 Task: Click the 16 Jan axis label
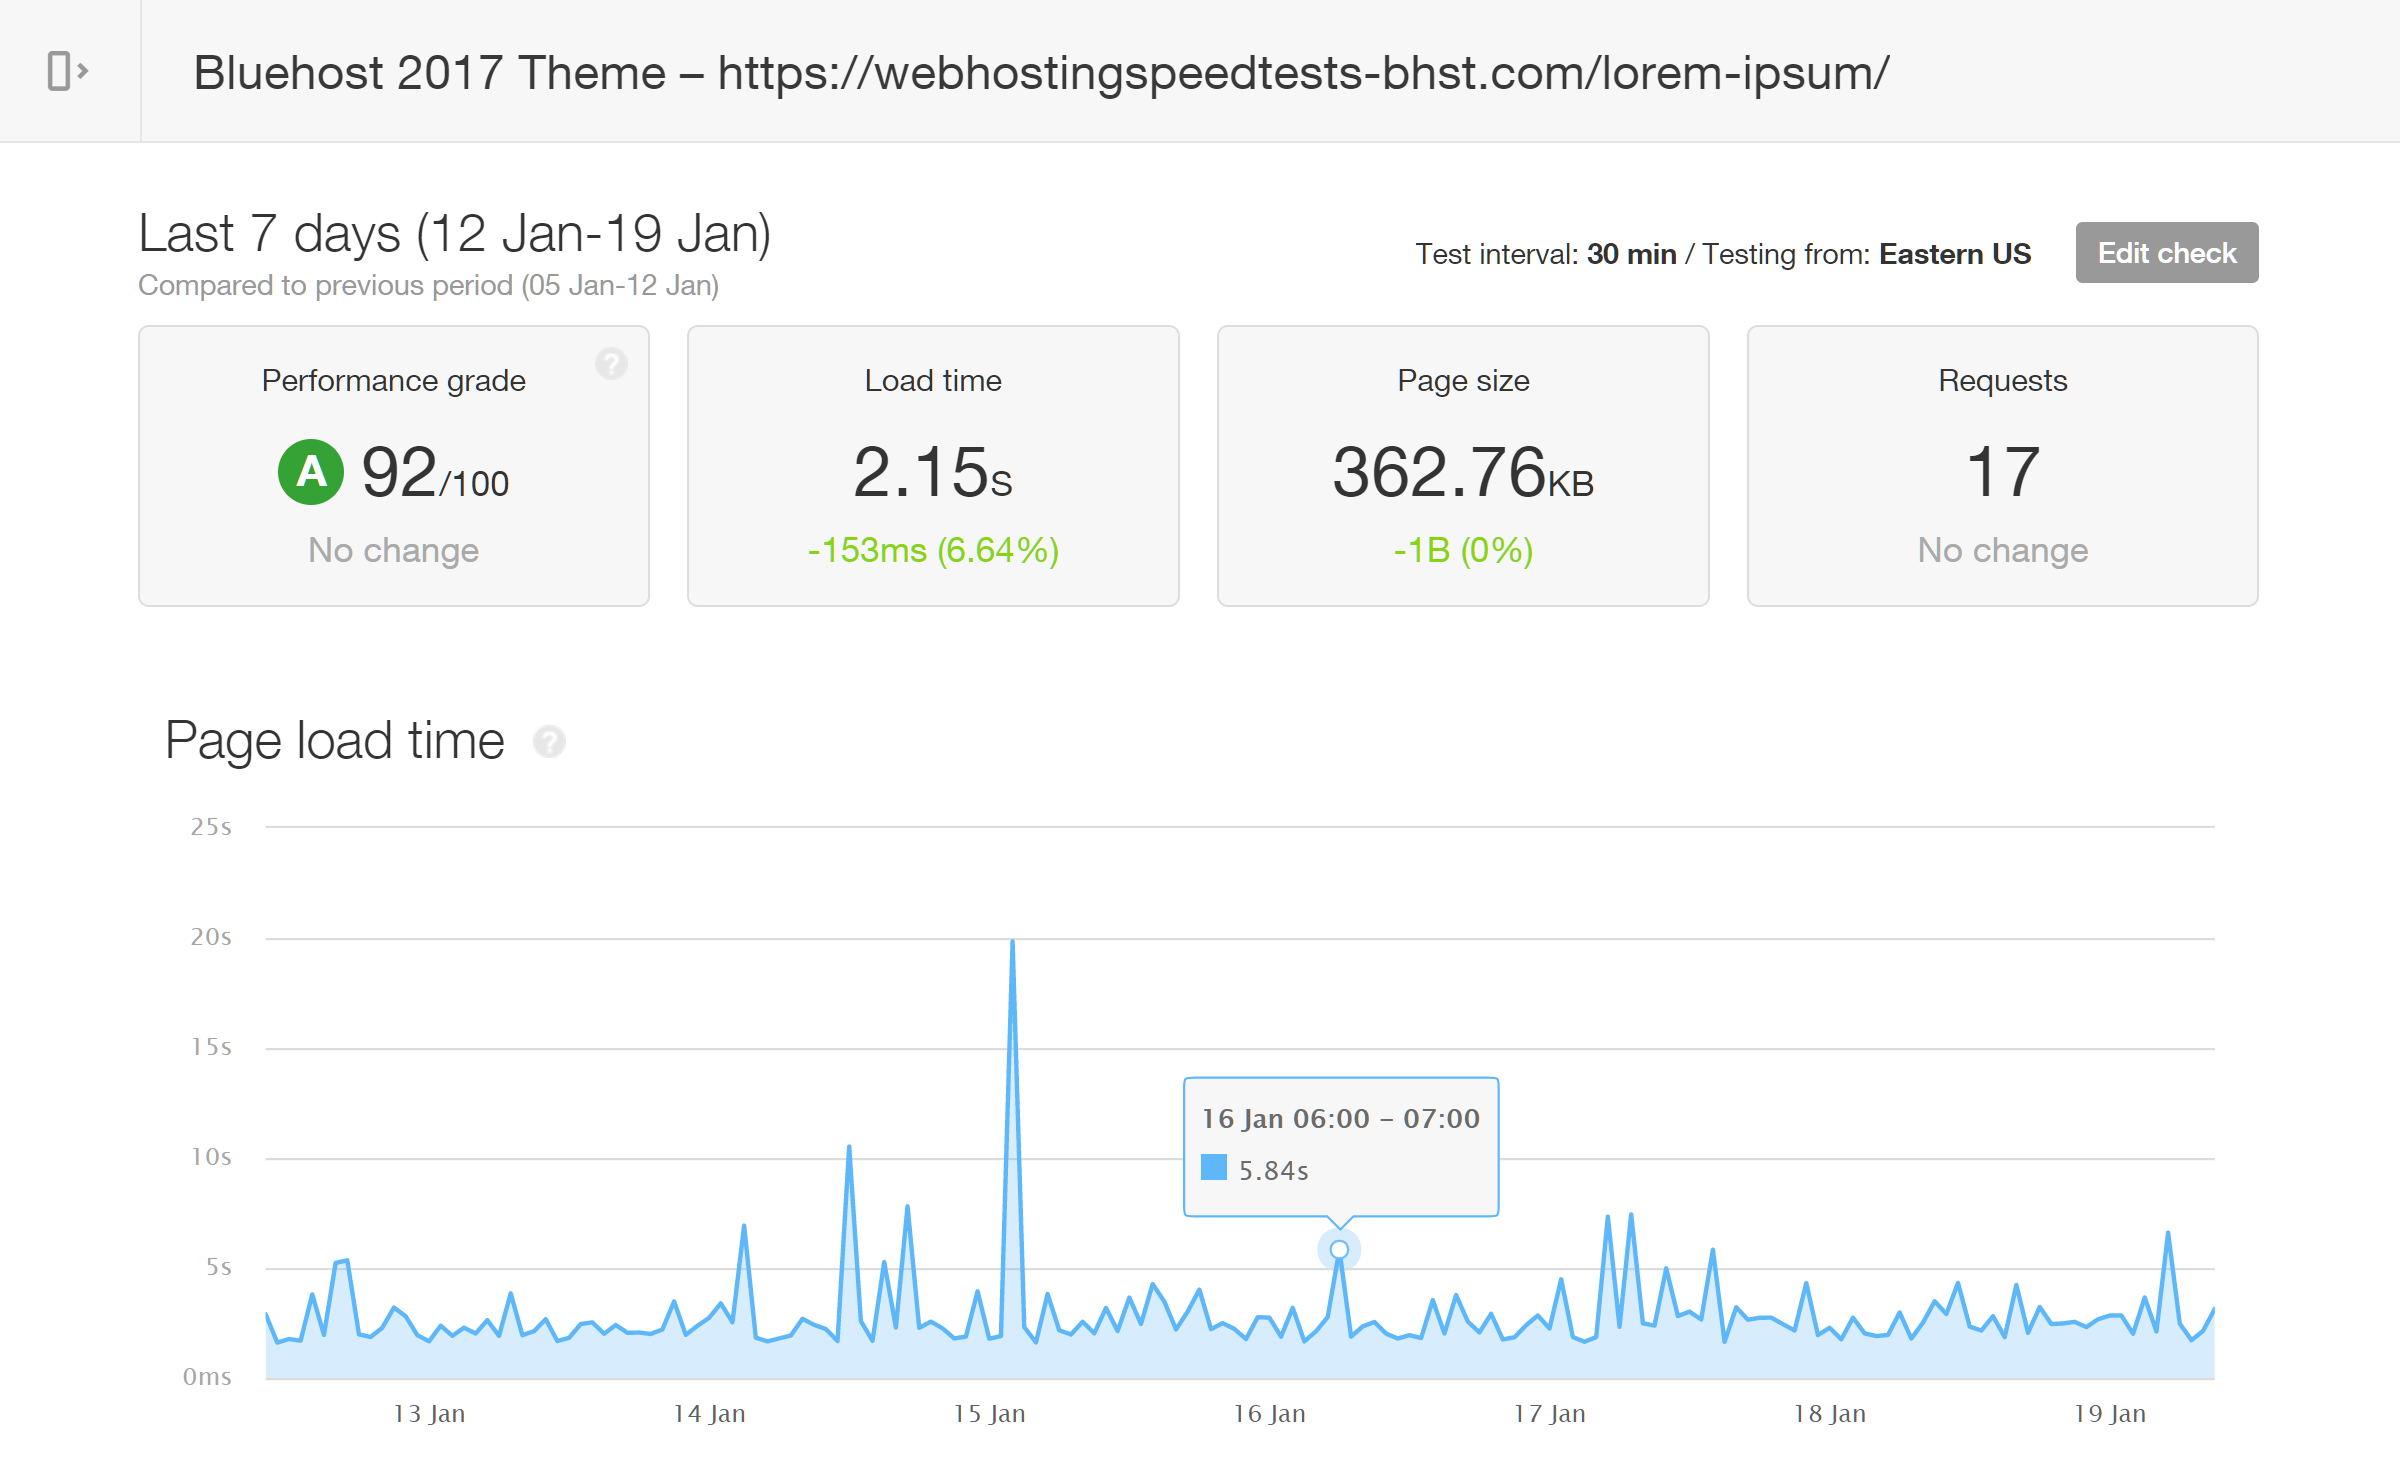tap(1269, 1413)
